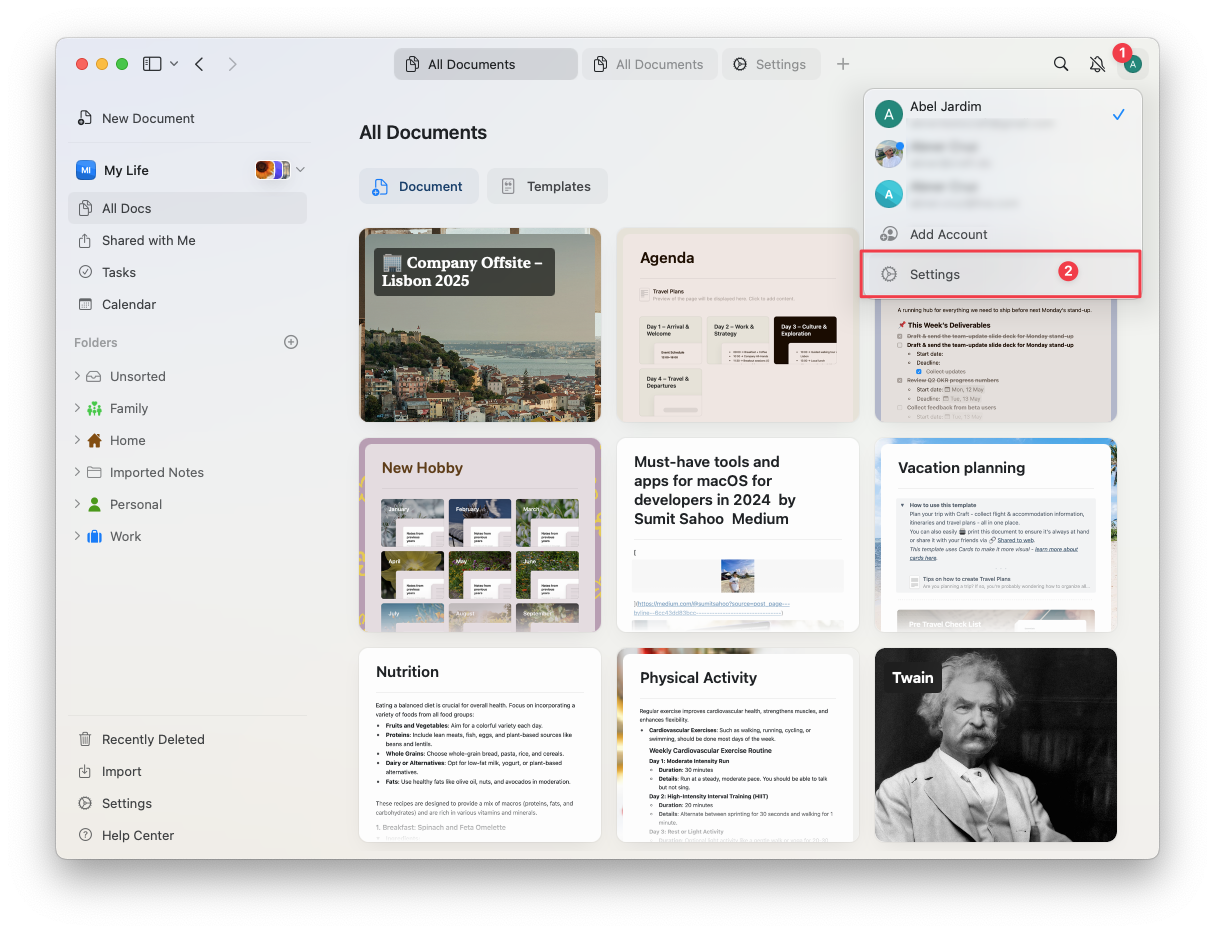Select the account with photo avatar
This screenshot has height=933, width=1215.
[x=1002, y=154]
